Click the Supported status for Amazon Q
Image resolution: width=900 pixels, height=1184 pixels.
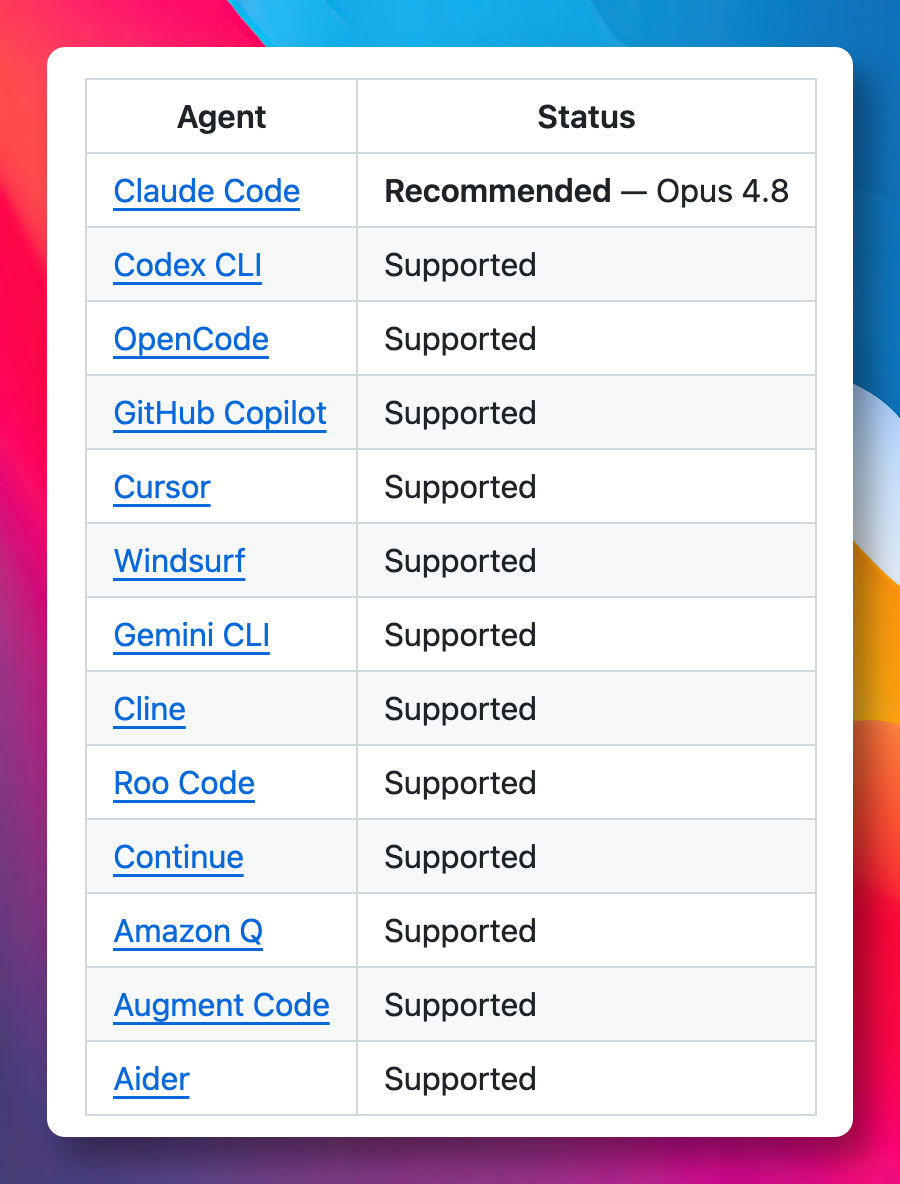[x=460, y=931]
